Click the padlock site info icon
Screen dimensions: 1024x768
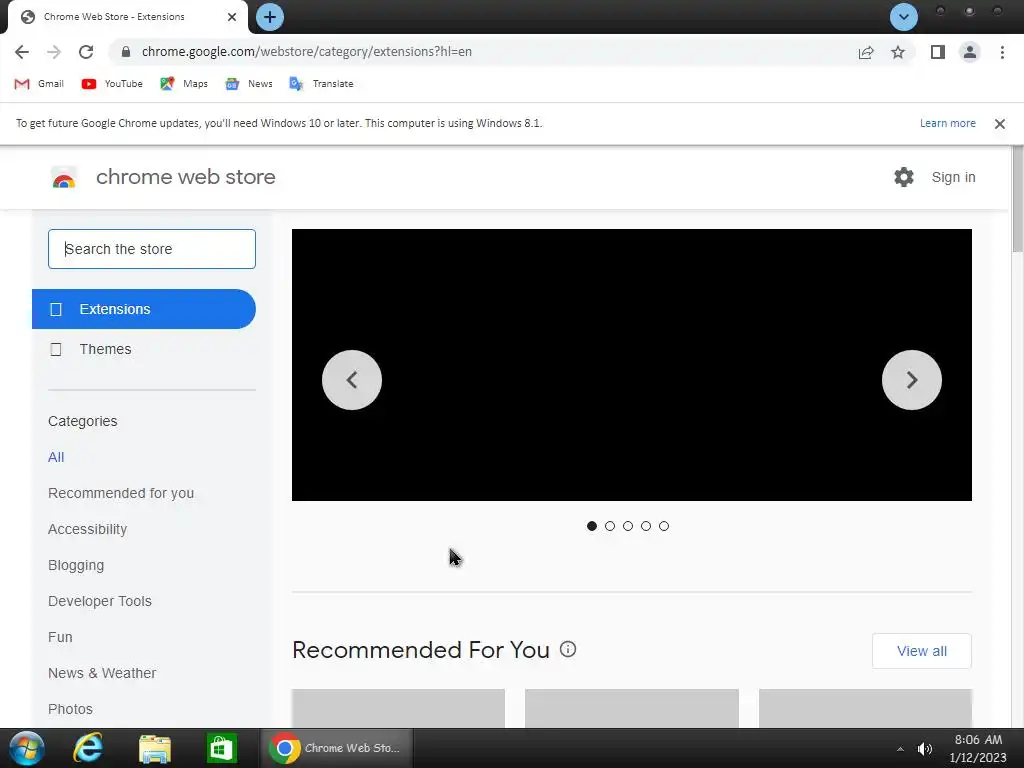click(126, 52)
